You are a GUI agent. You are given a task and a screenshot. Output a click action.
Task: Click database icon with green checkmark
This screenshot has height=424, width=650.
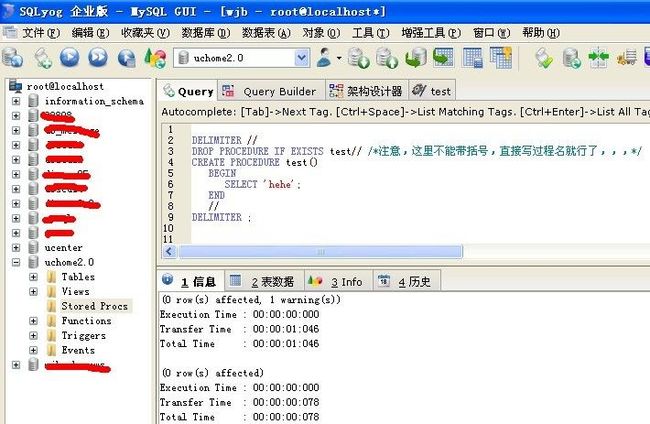544,58
